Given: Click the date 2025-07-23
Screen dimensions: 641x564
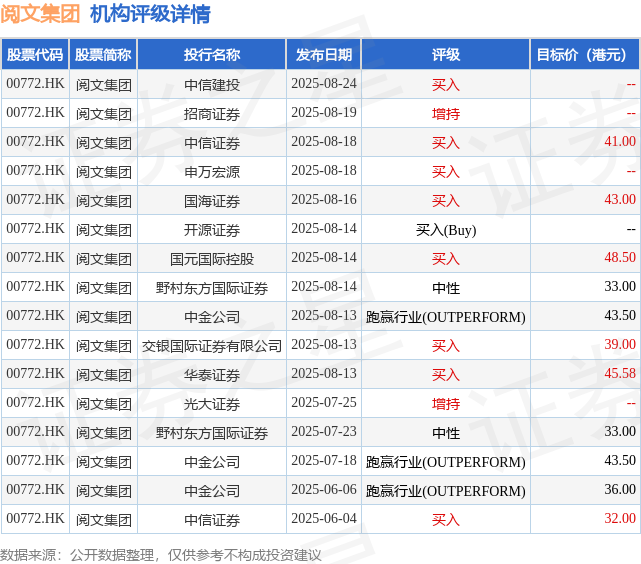Looking at the screenshot, I should 324,432.
